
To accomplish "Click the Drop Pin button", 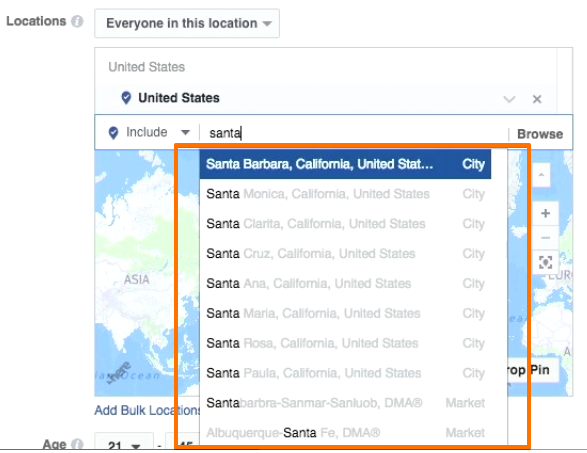I will pos(532,370).
